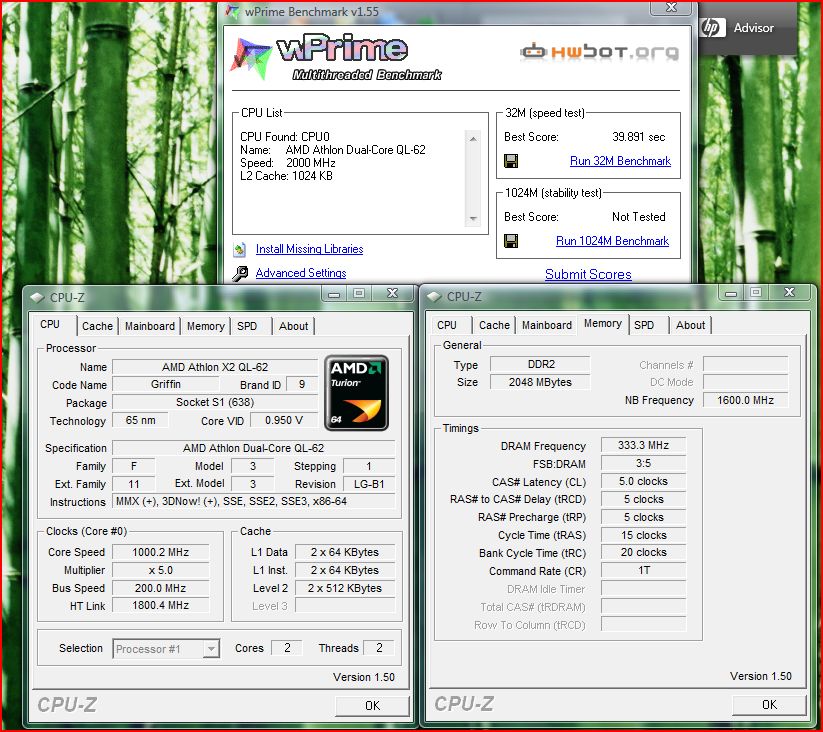Click the AMD Turion 64 processor logo

(x=356, y=393)
